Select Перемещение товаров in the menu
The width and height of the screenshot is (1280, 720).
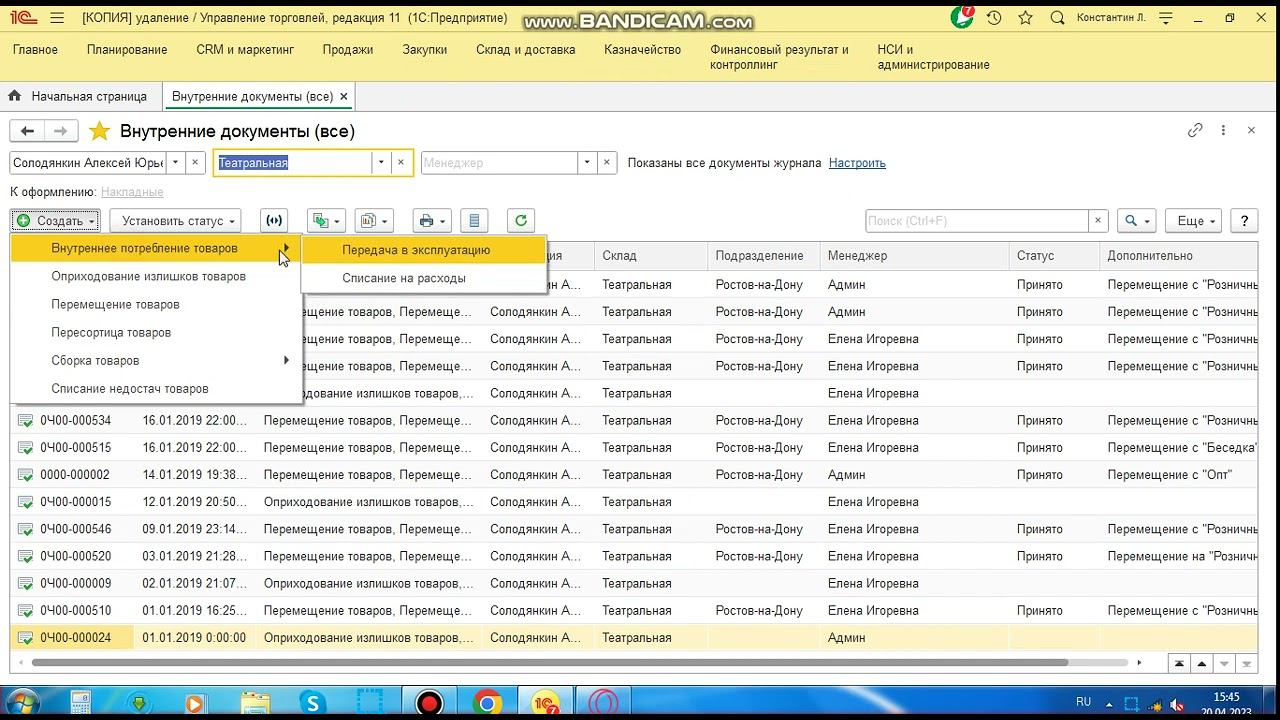[x=156, y=304]
